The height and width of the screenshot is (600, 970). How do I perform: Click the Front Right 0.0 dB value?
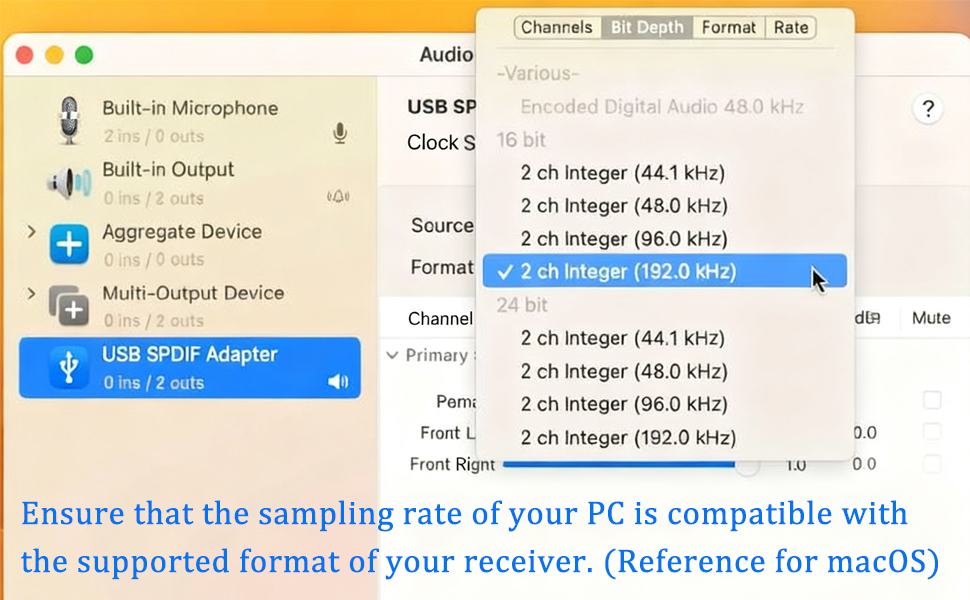[864, 464]
